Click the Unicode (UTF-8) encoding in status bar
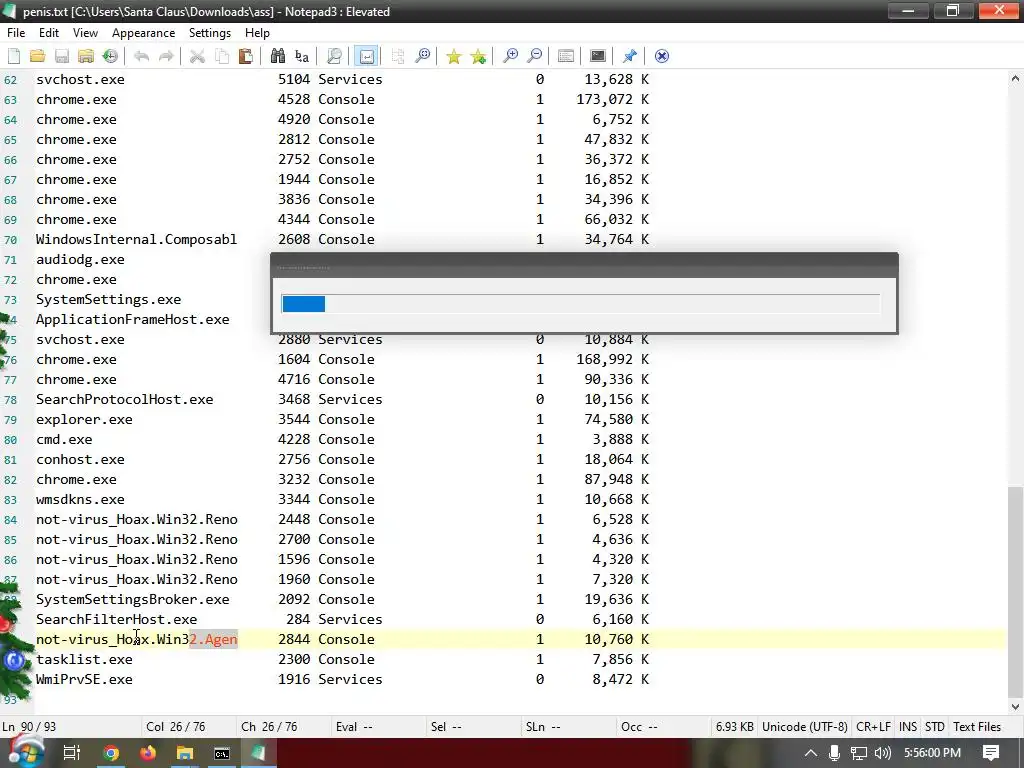 point(805,727)
